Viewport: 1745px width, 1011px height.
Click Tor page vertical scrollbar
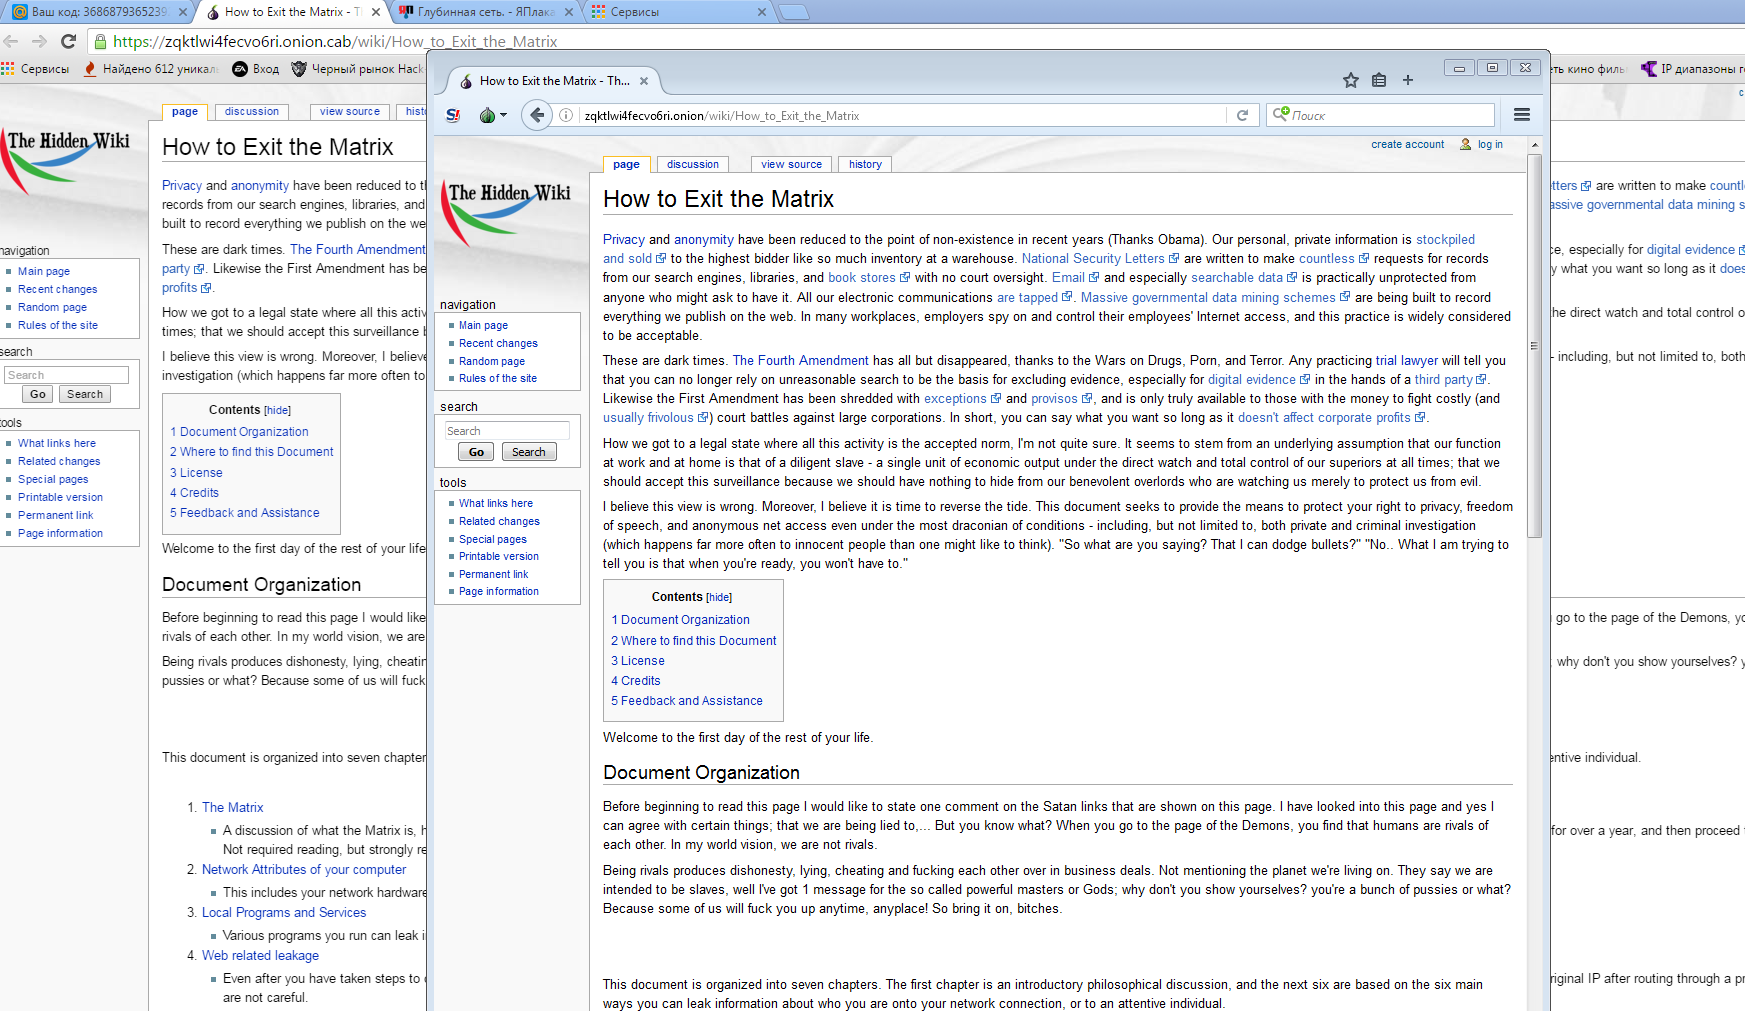[1535, 345]
